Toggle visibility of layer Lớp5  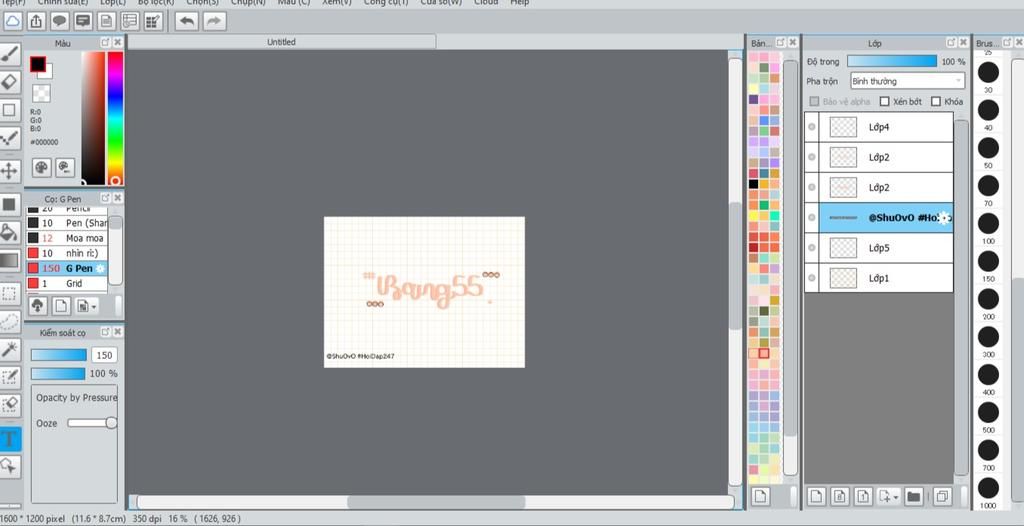812,248
